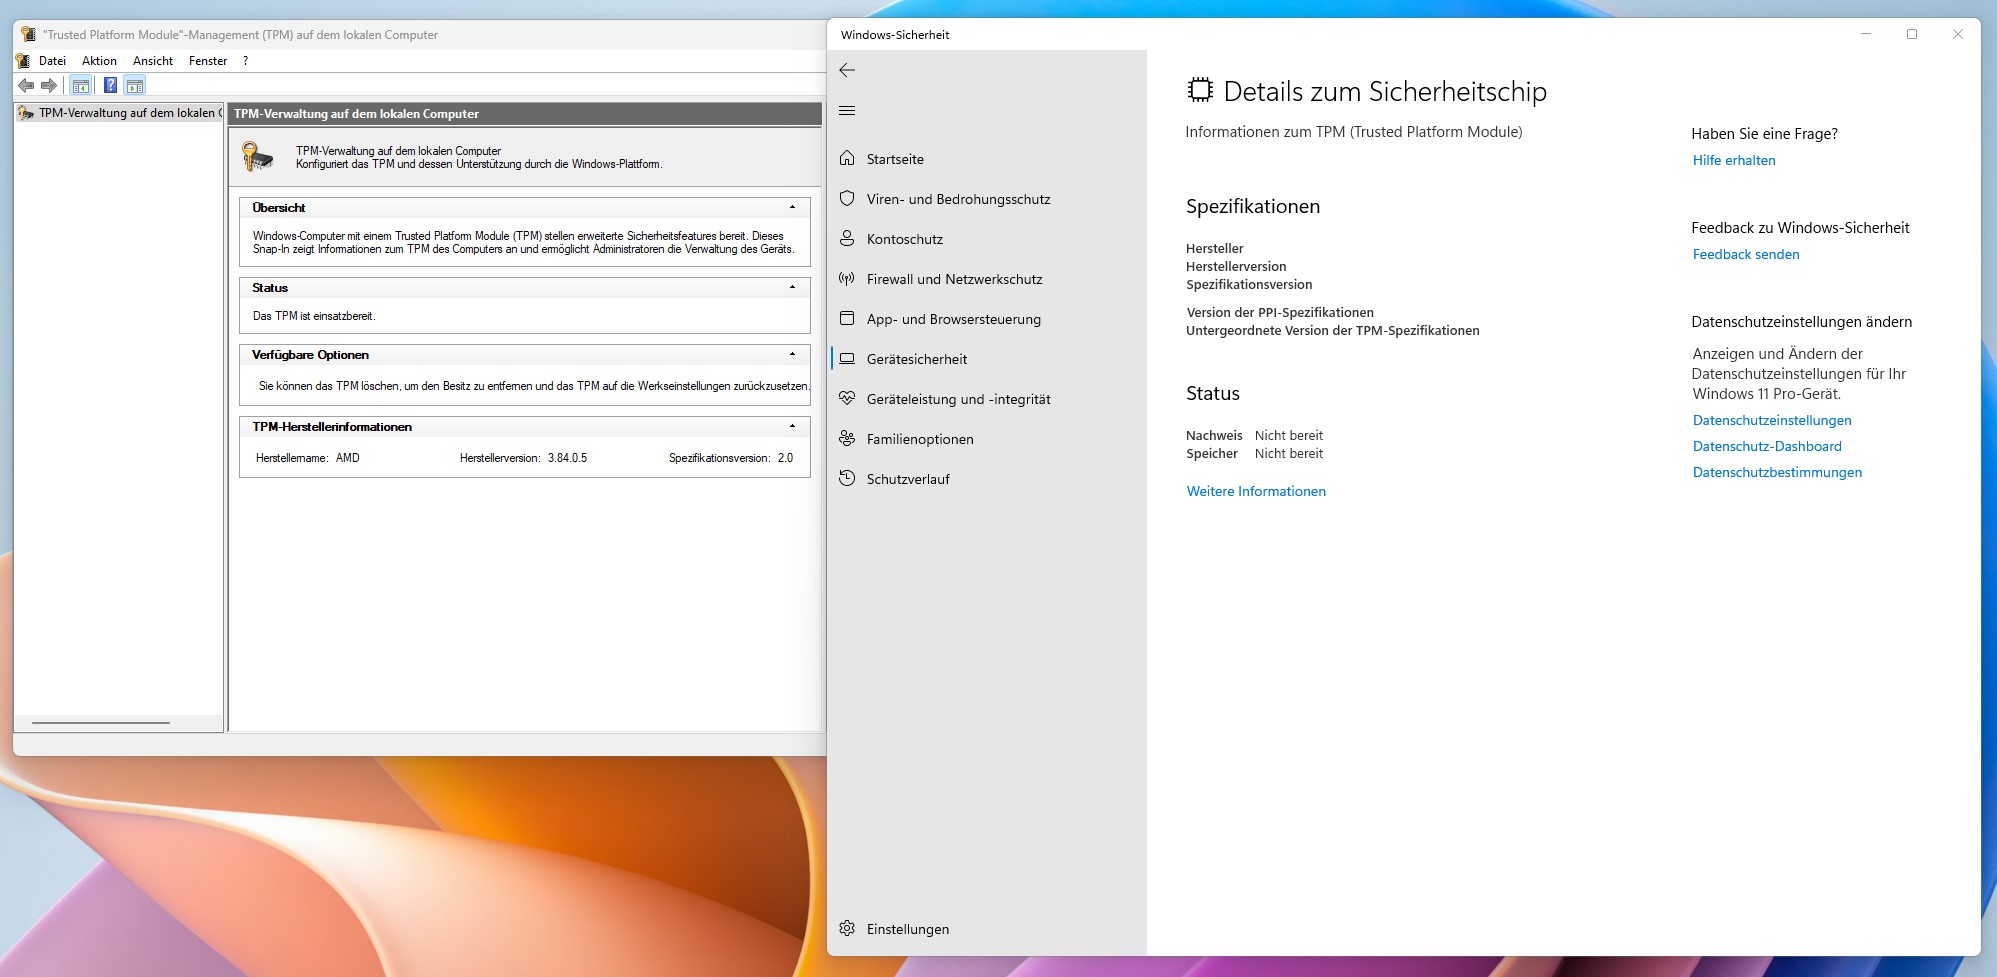Screen dimensions: 1997x977
Task: Open the Fenster menu
Action: click(x=208, y=61)
